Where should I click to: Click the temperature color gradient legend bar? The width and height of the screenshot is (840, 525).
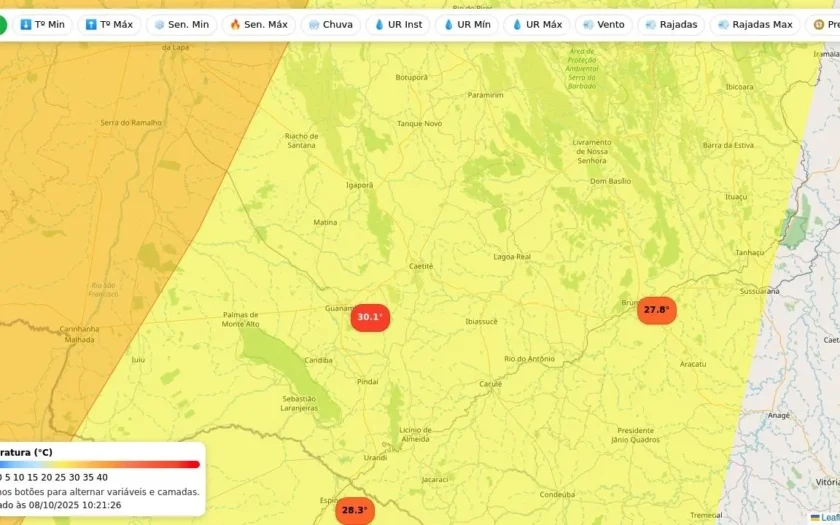click(100, 464)
